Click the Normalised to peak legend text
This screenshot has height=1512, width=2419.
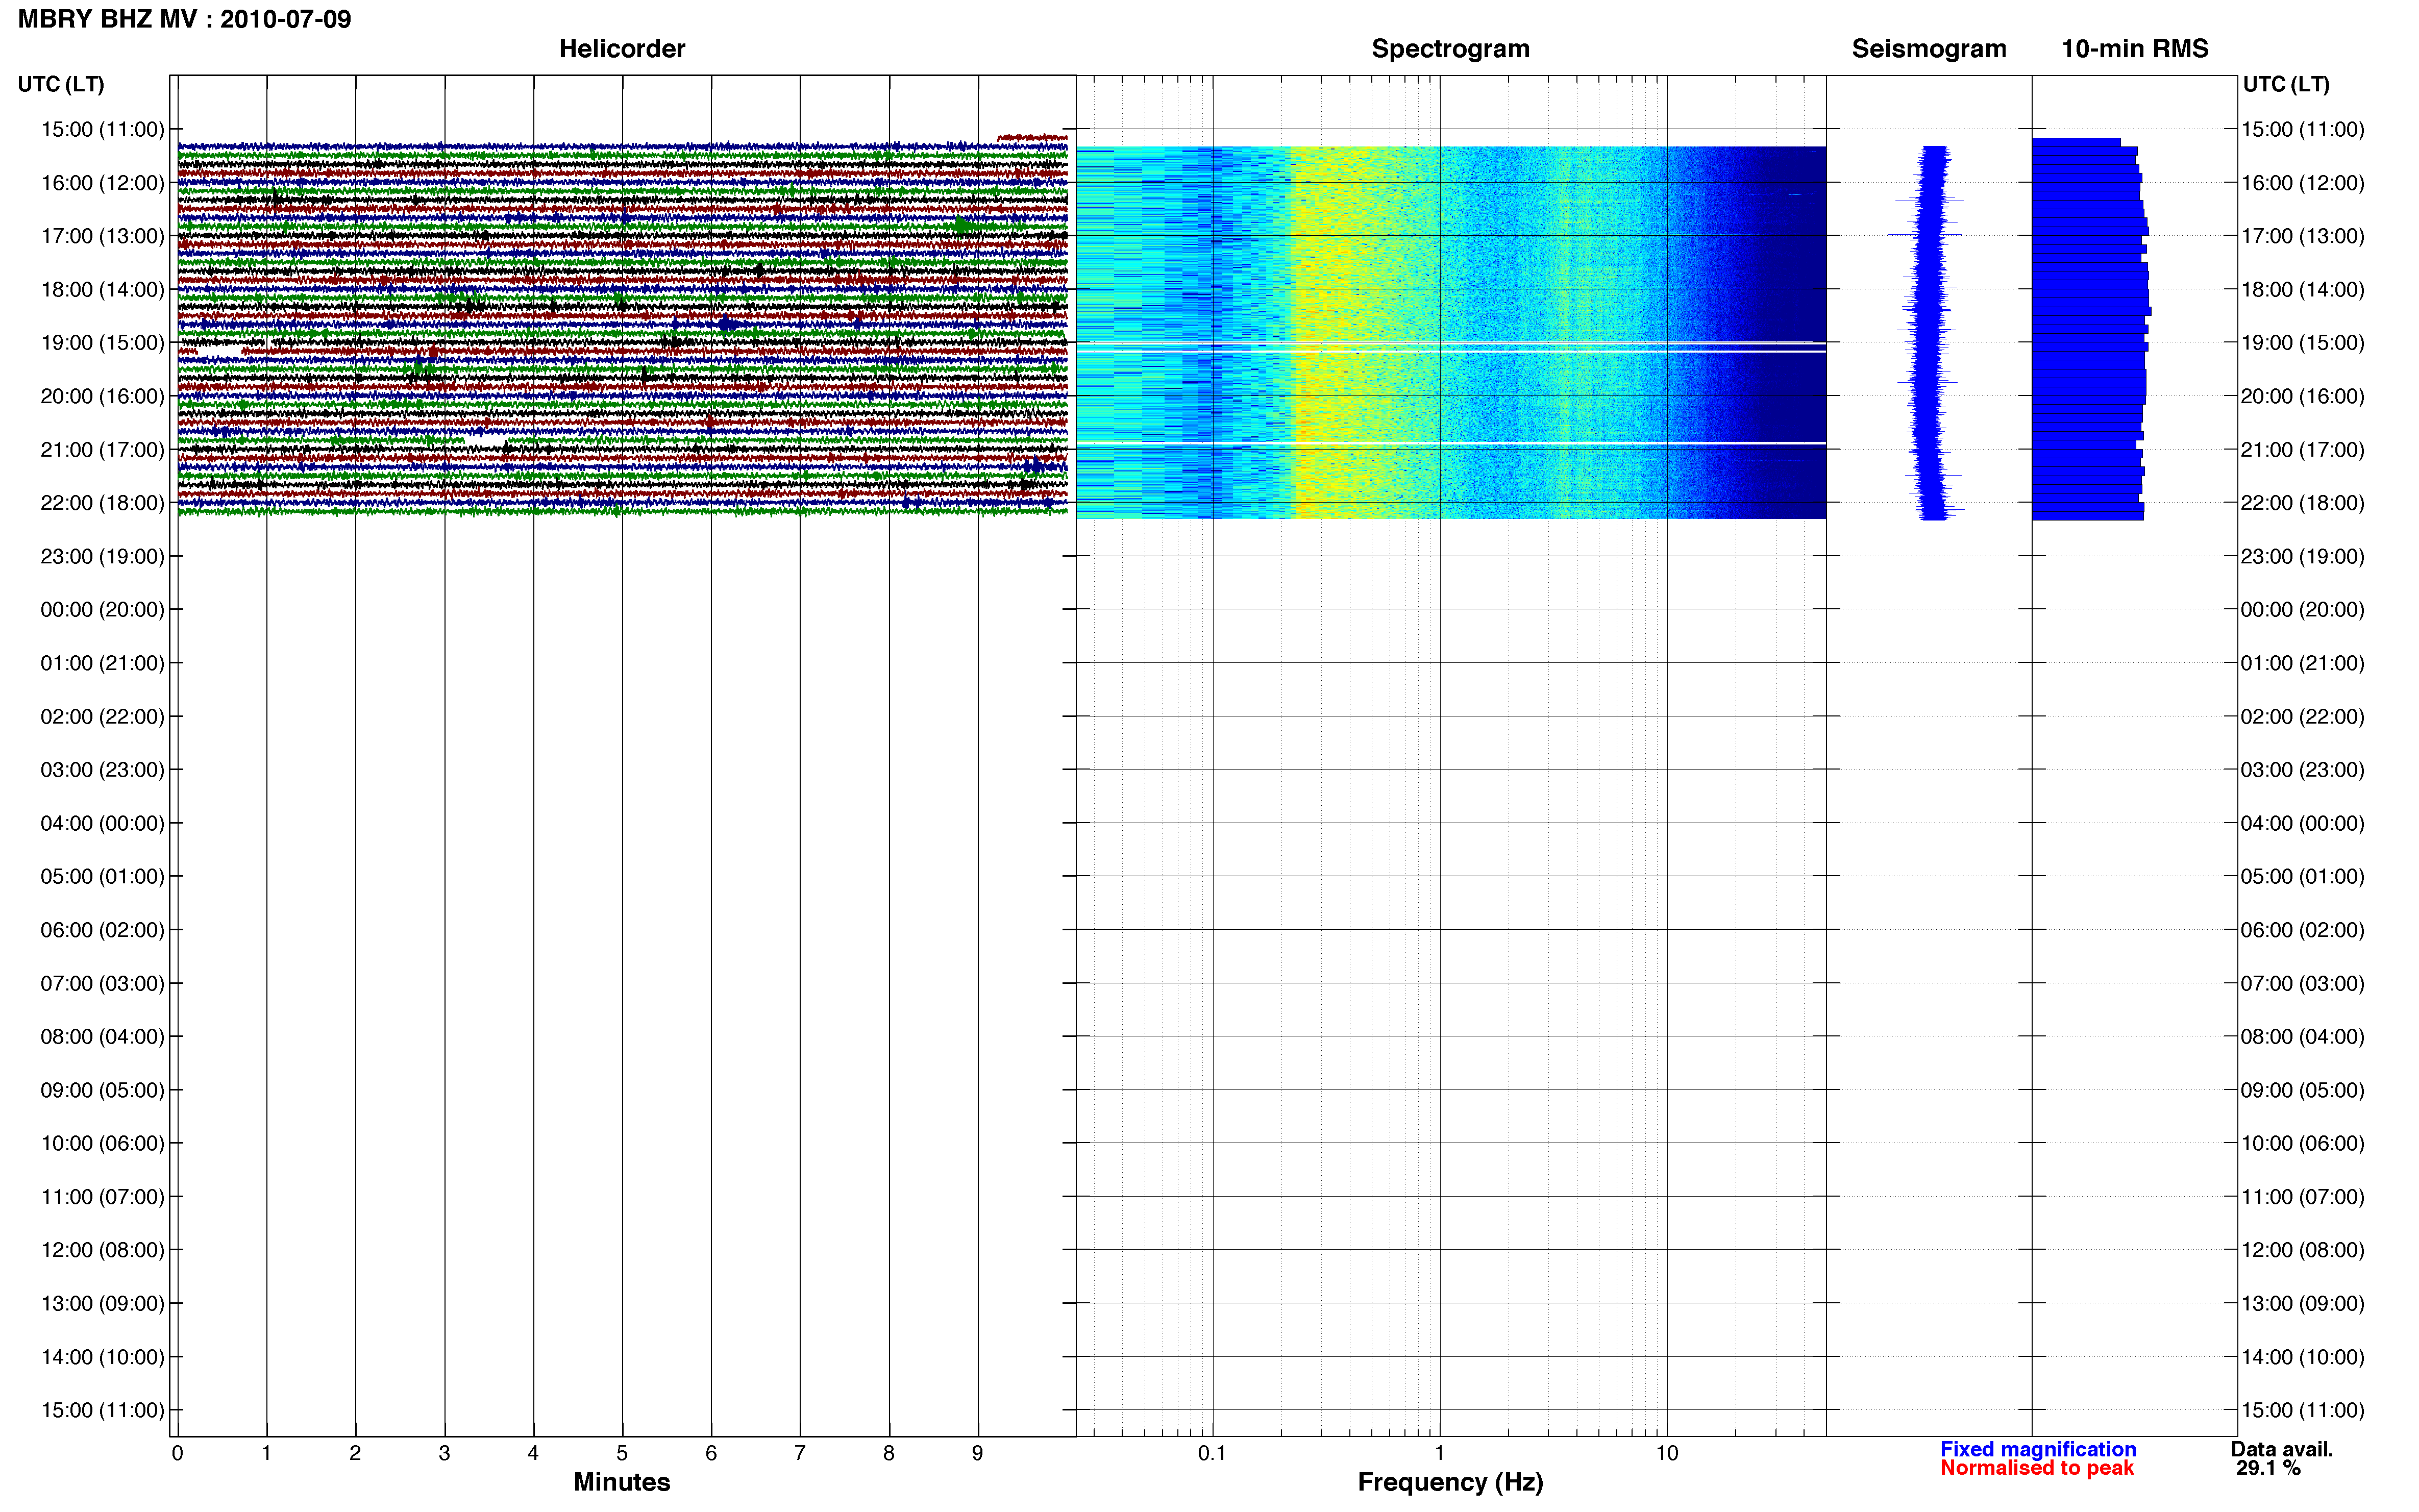pyautogui.click(x=2037, y=1468)
